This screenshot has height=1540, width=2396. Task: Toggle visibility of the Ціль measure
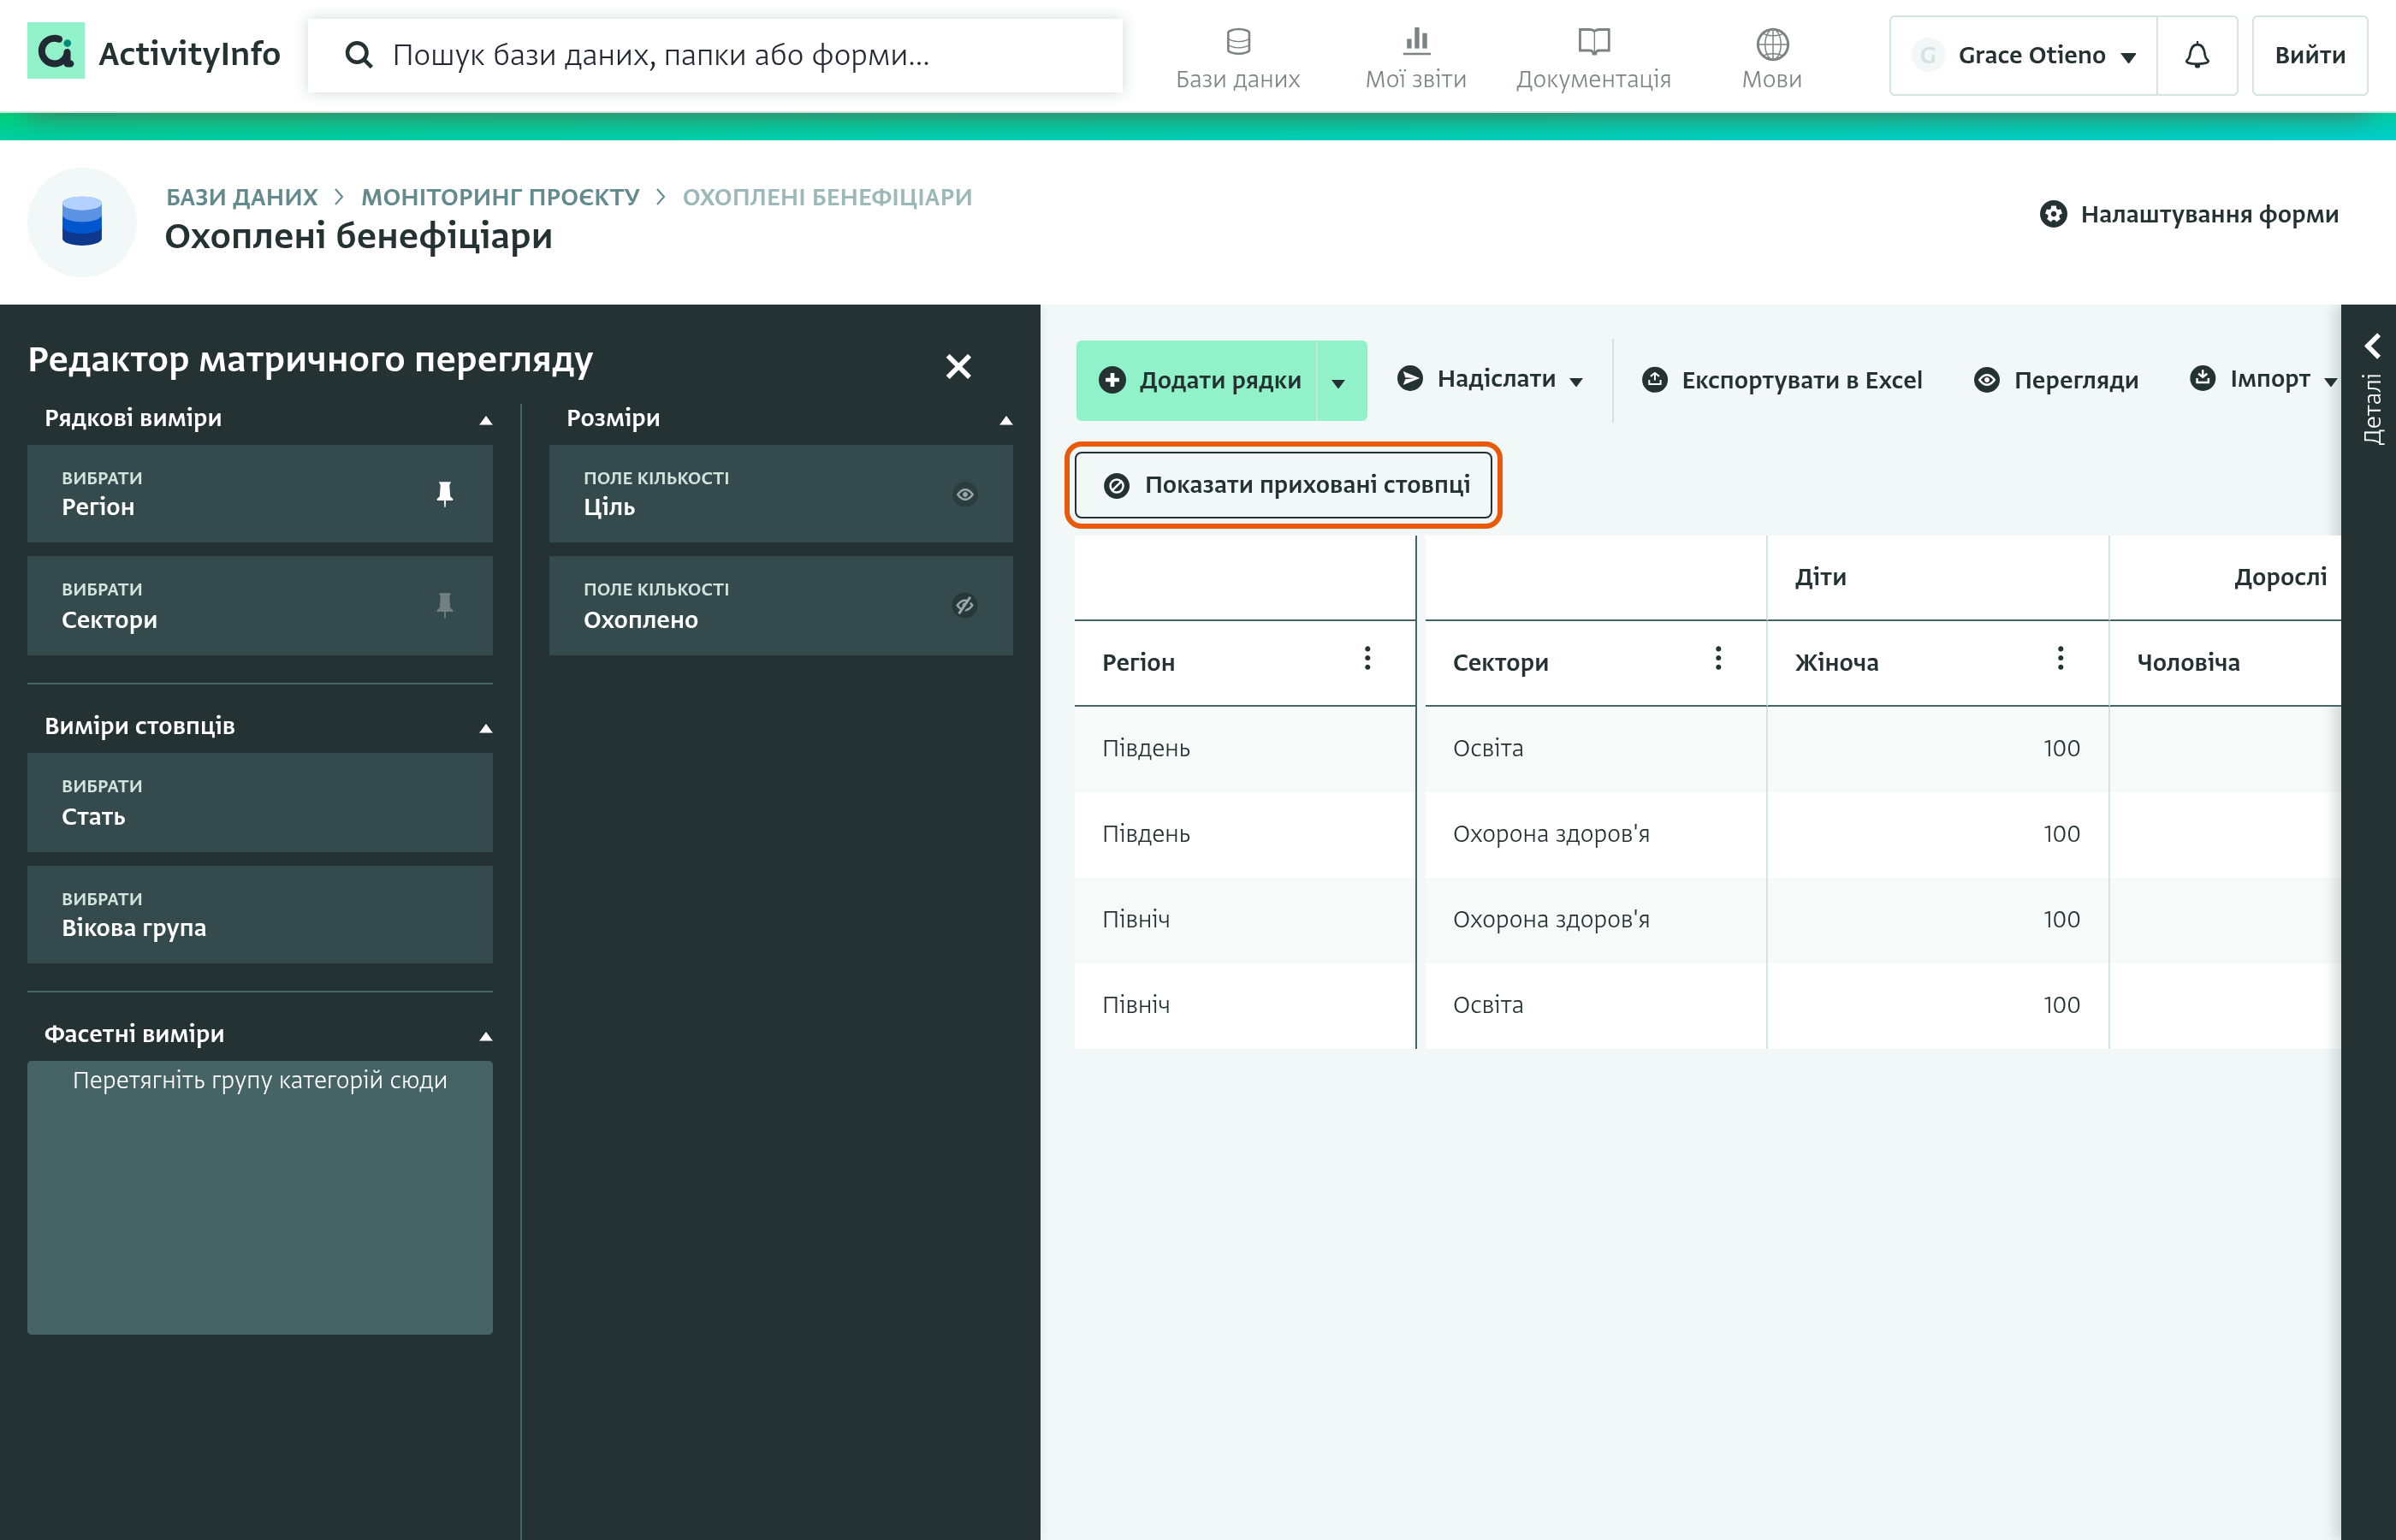point(964,494)
